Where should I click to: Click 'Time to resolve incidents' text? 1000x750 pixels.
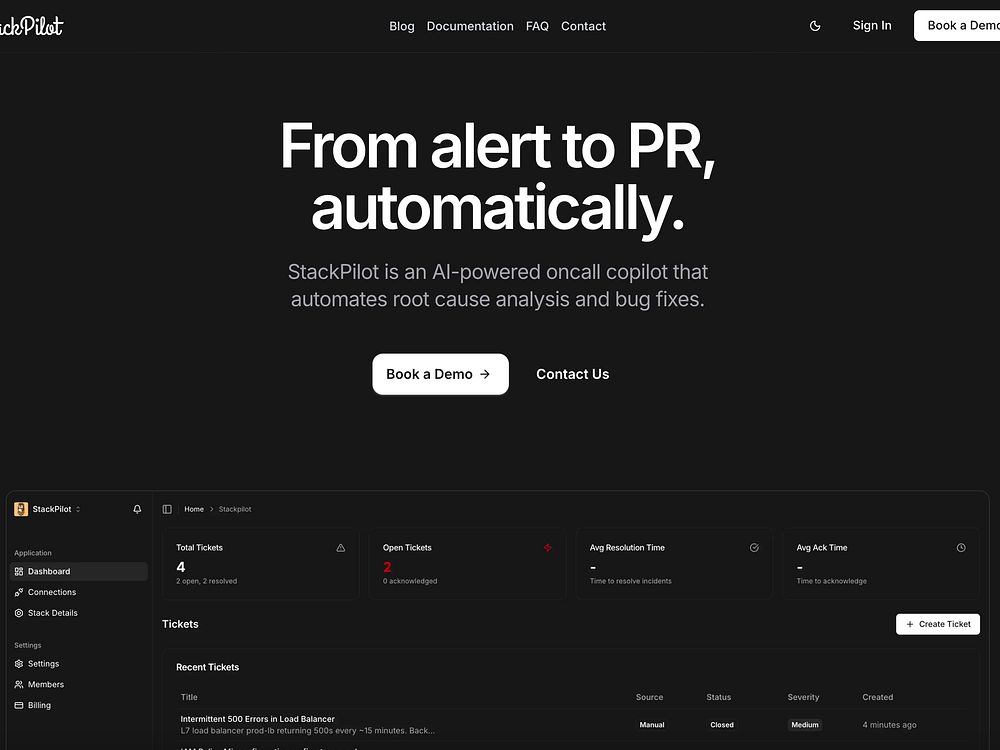(631, 581)
